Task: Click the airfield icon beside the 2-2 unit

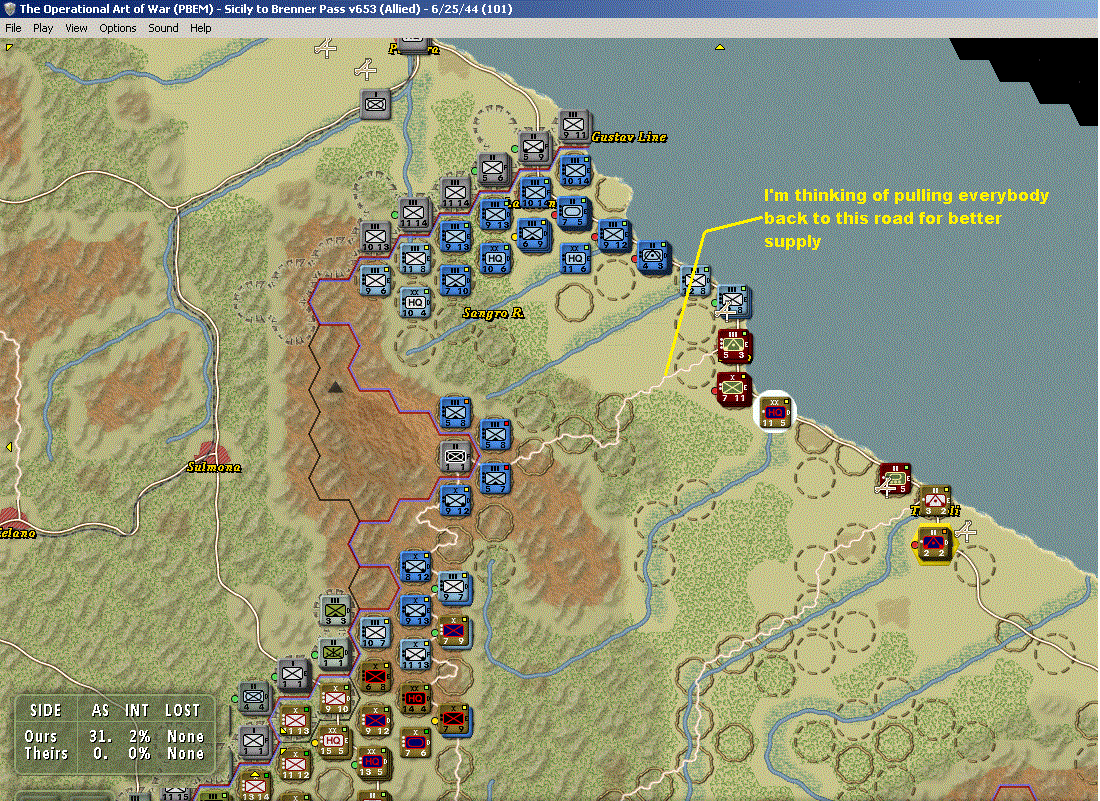Action: 967,531
